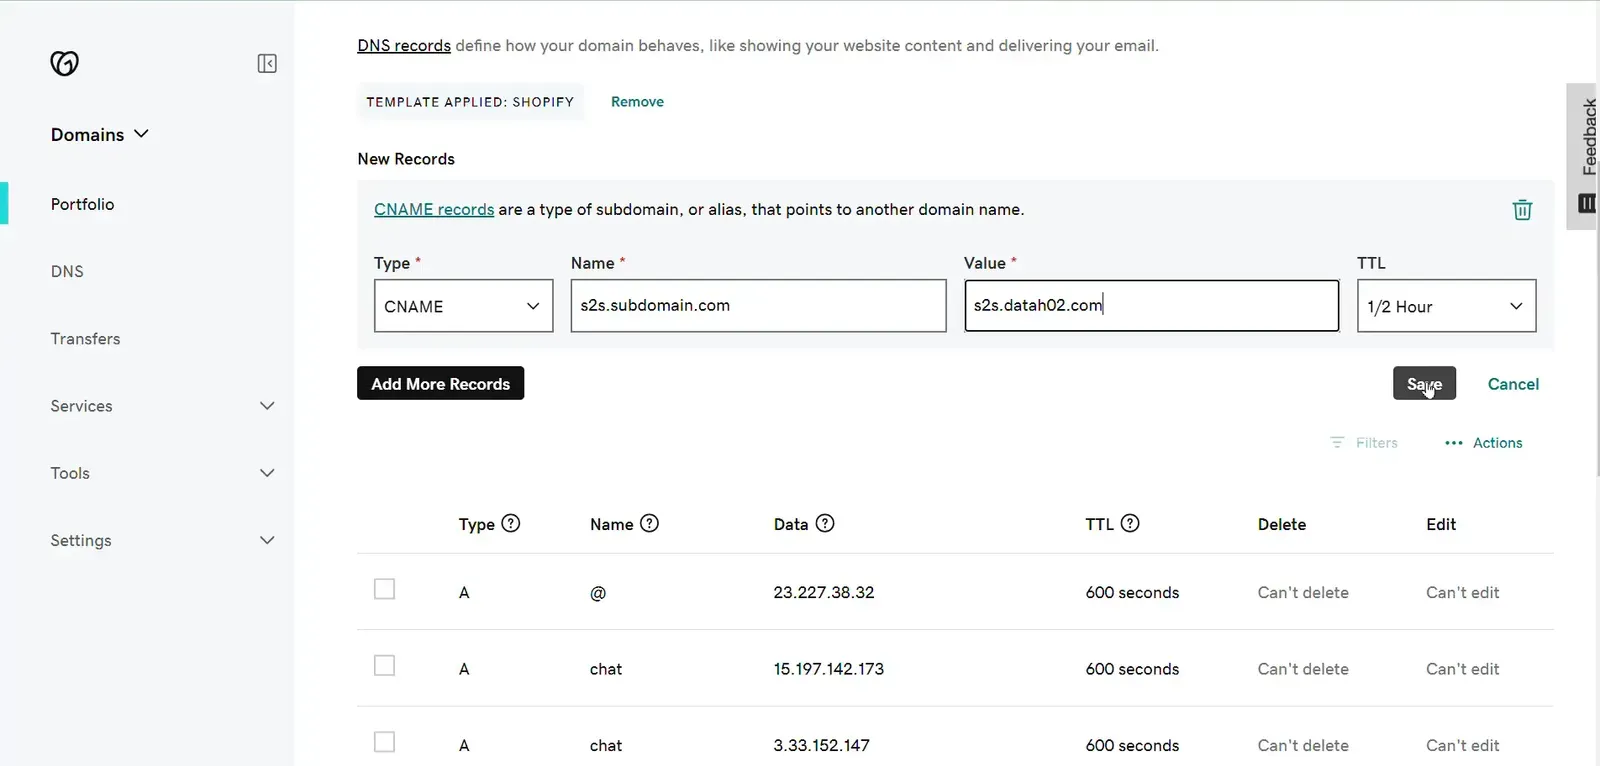Remove the applied Shopify template

click(637, 102)
